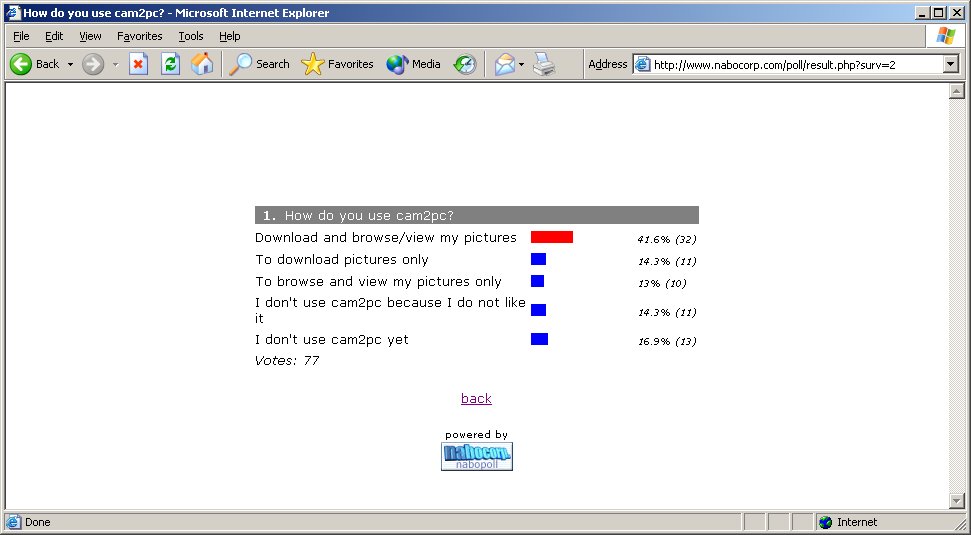The image size is (971, 535).
Task: Refresh the page with the green arrows icon
Action: pyautogui.click(x=170, y=64)
